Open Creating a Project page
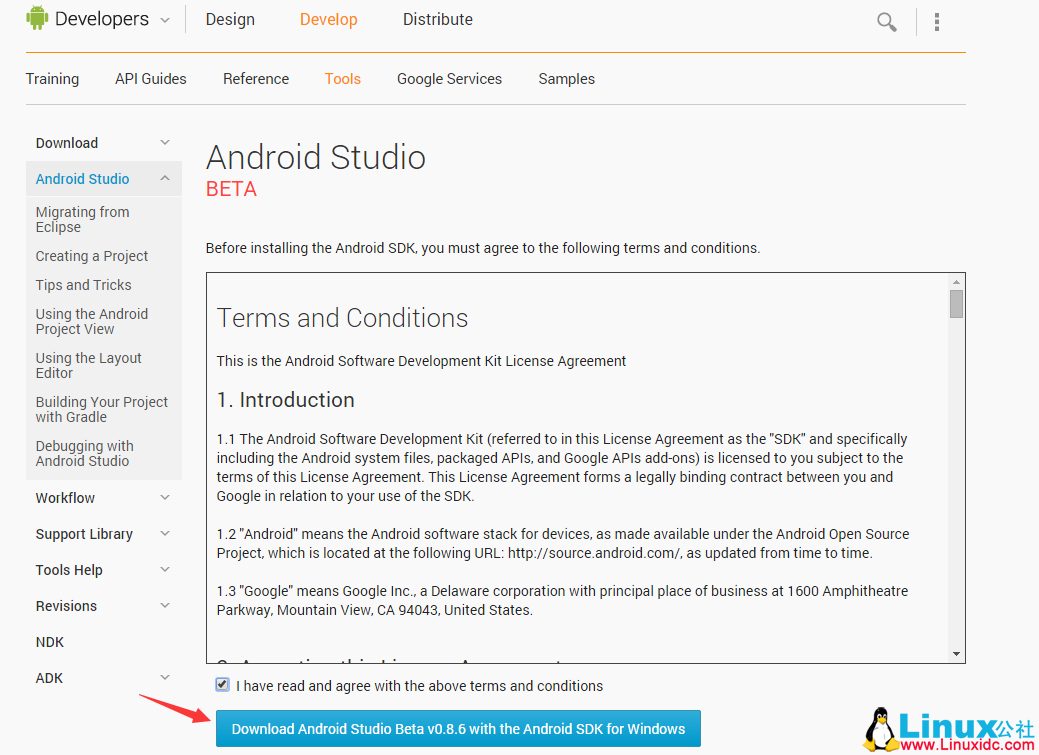Image resolution: width=1039 pixels, height=755 pixels. click(x=91, y=256)
